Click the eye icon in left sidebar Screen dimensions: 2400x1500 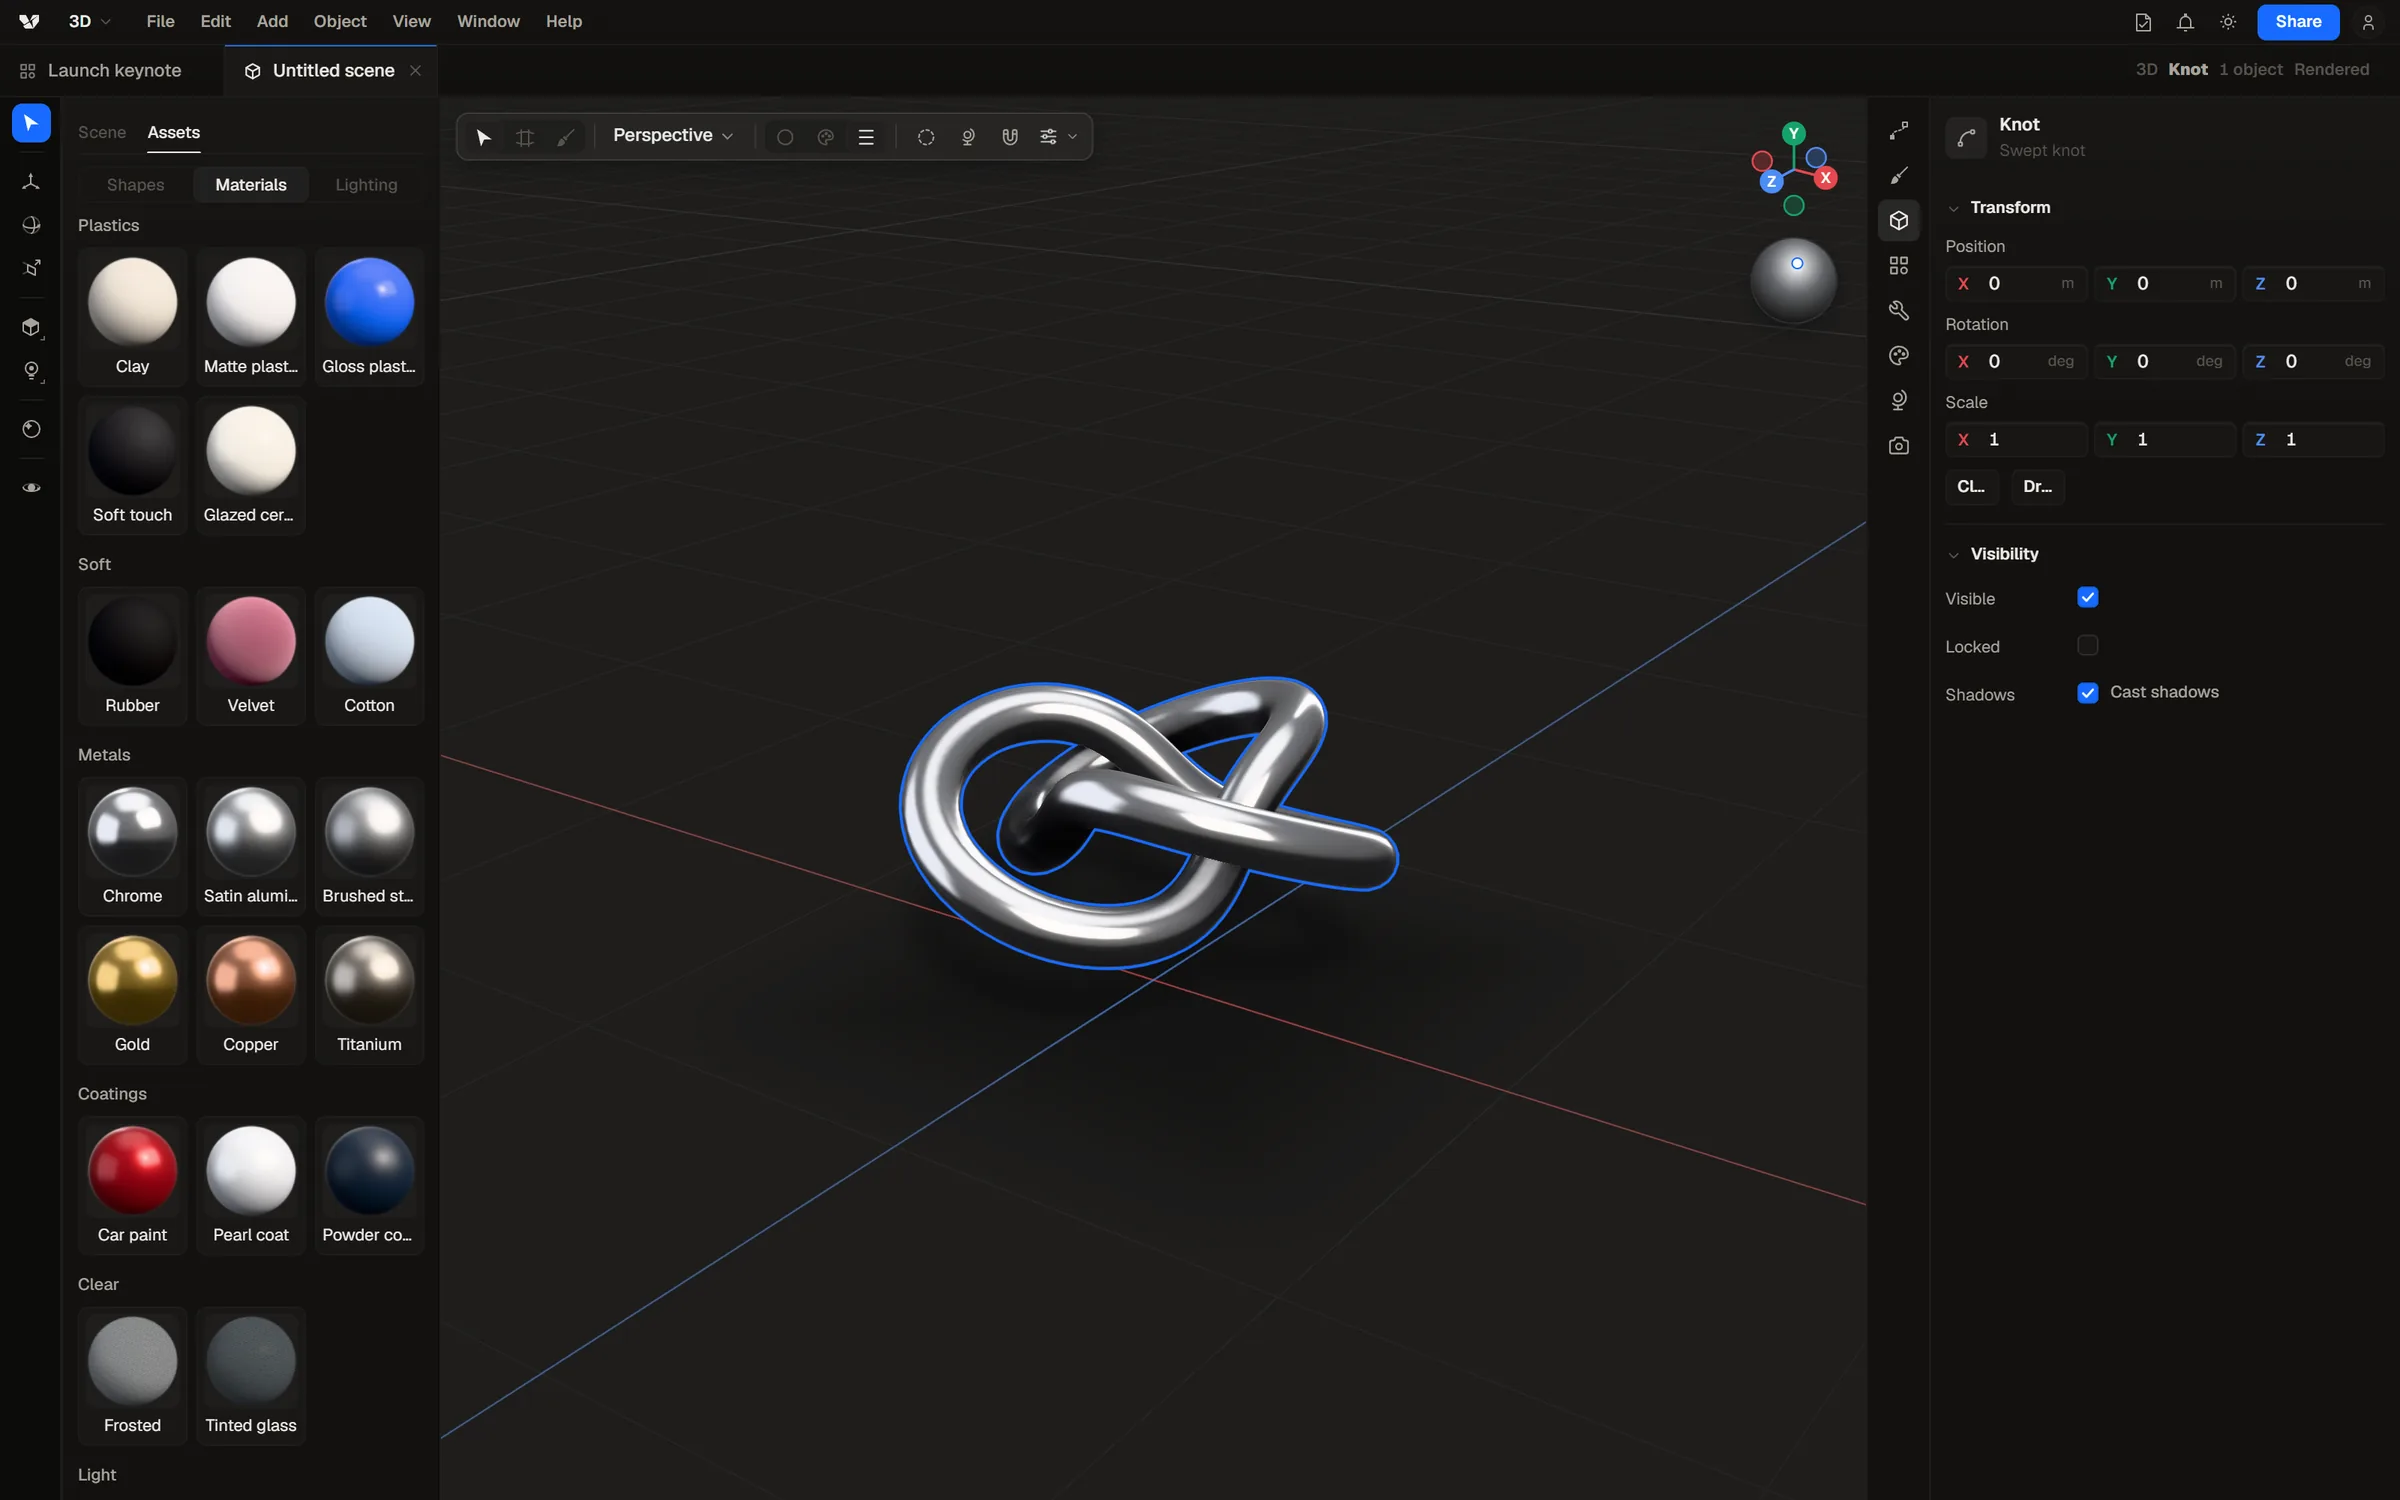pyautogui.click(x=31, y=487)
